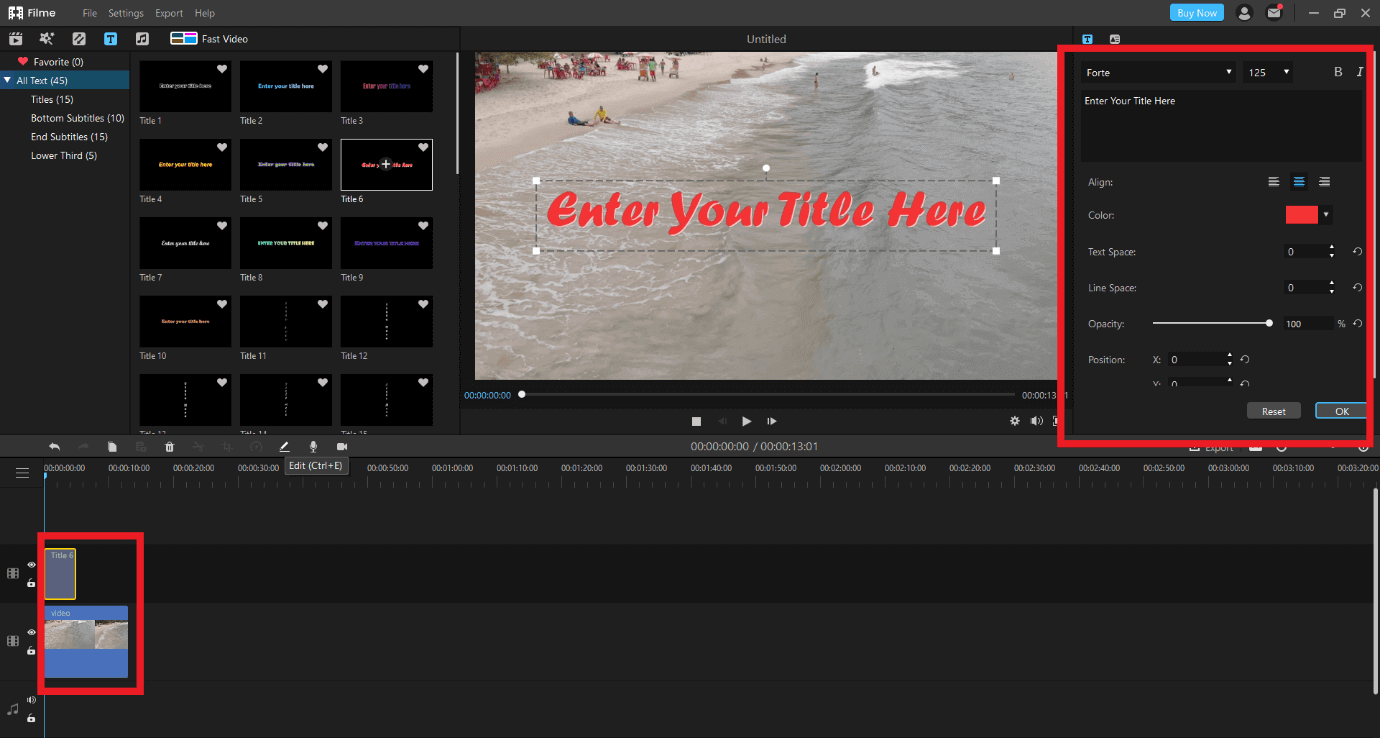
Task: Click the Reset button in text panel
Action: pos(1274,411)
